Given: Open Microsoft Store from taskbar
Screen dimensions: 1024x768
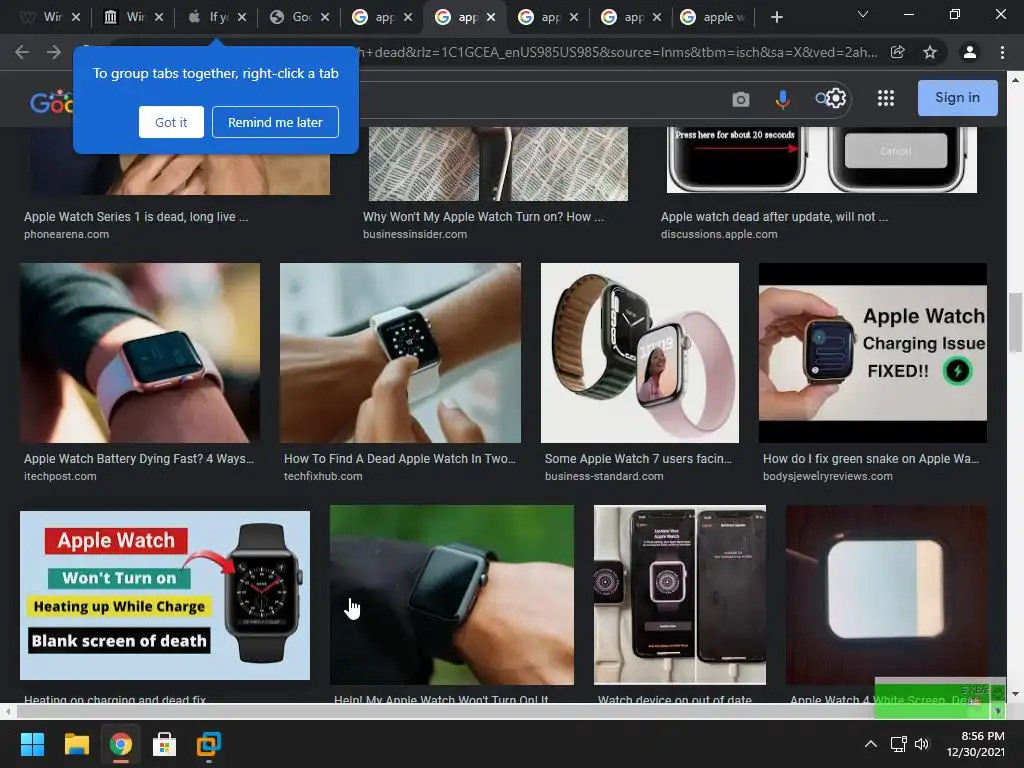Looking at the screenshot, I should (x=165, y=744).
